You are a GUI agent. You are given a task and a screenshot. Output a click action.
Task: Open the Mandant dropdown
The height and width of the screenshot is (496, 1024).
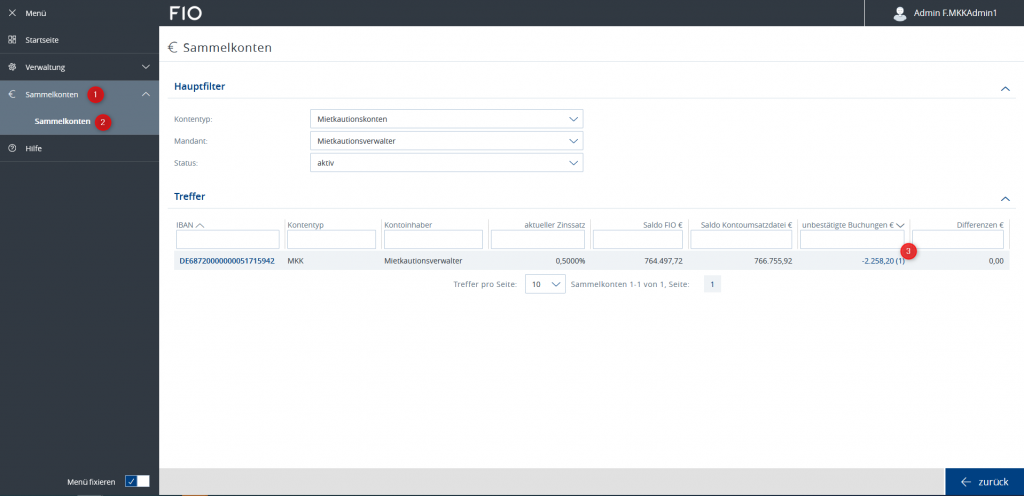446,141
